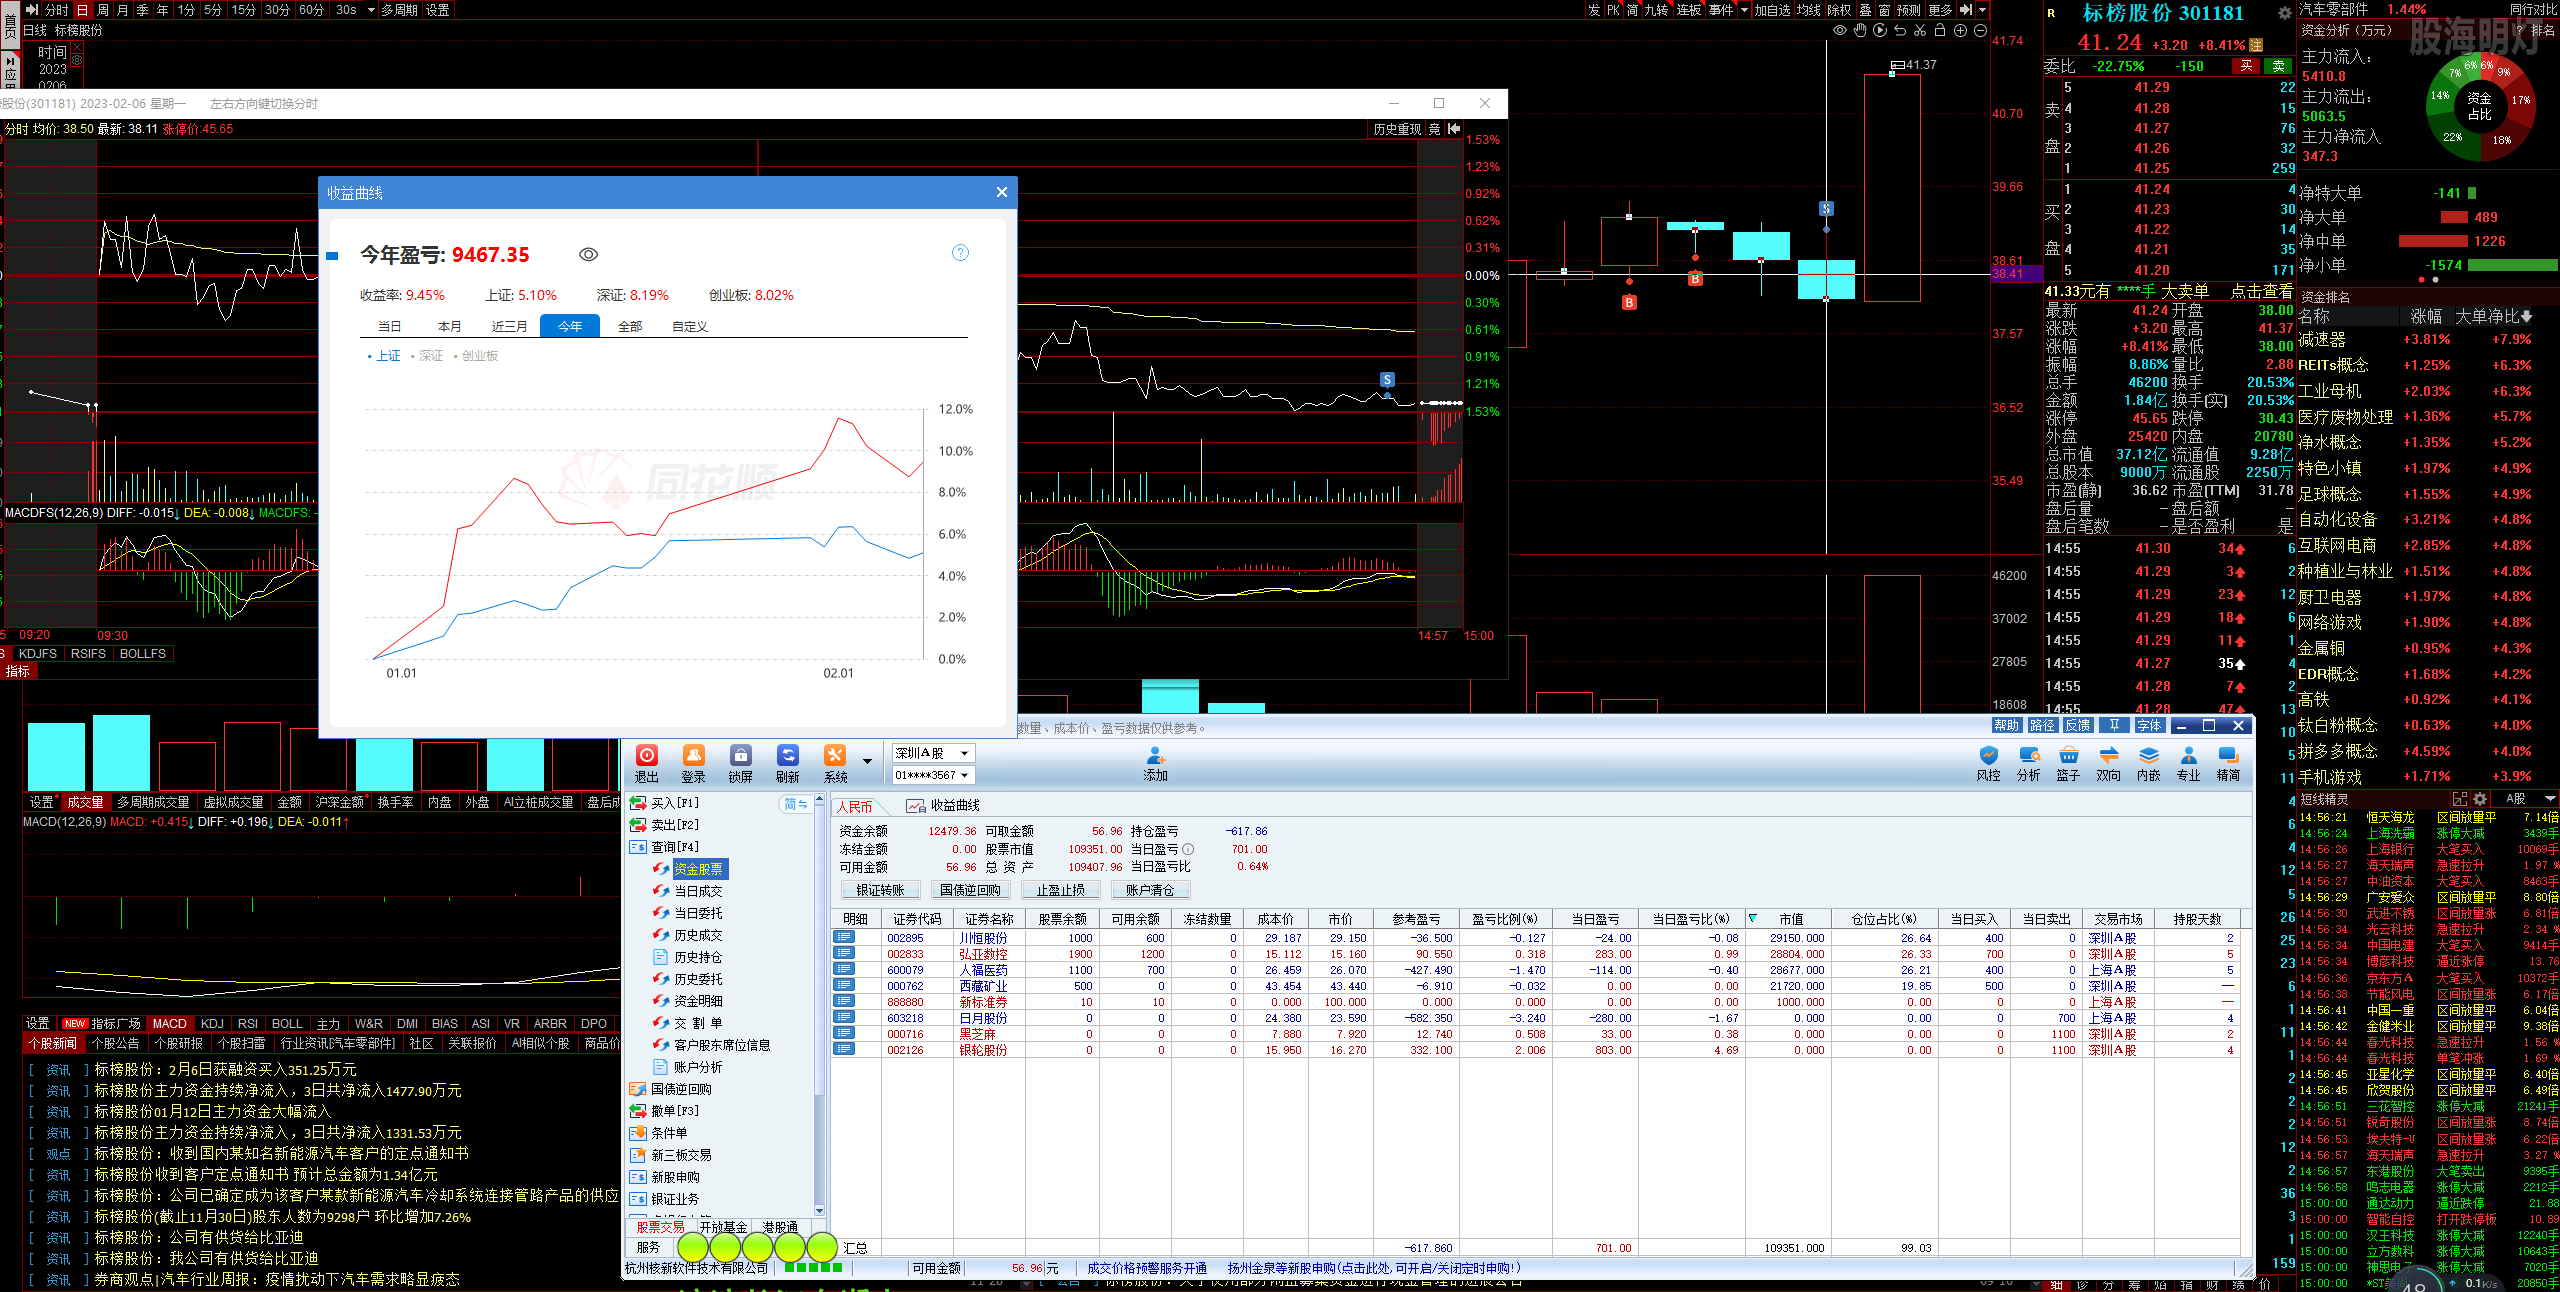Click the zoom-out minus icon above K-line chart

pos(1980,30)
